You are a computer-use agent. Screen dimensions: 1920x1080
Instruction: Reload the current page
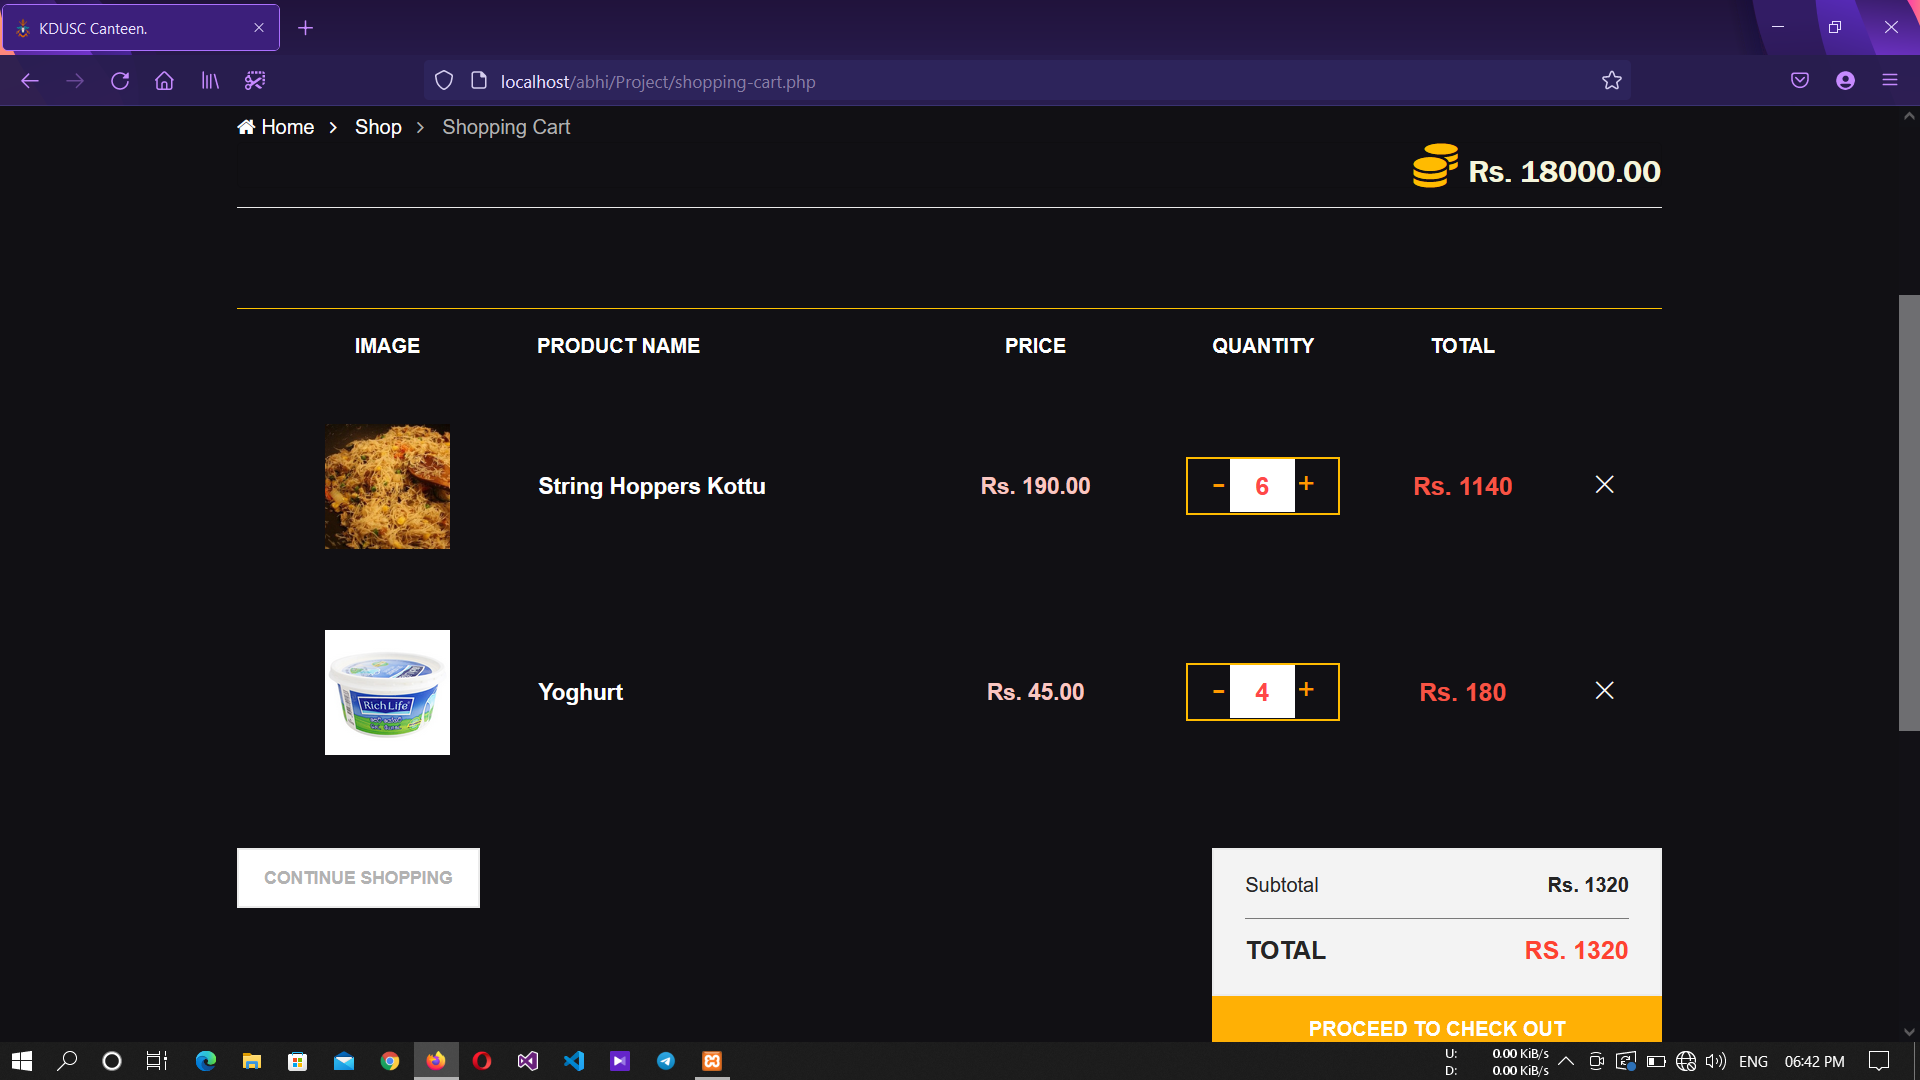pyautogui.click(x=120, y=81)
